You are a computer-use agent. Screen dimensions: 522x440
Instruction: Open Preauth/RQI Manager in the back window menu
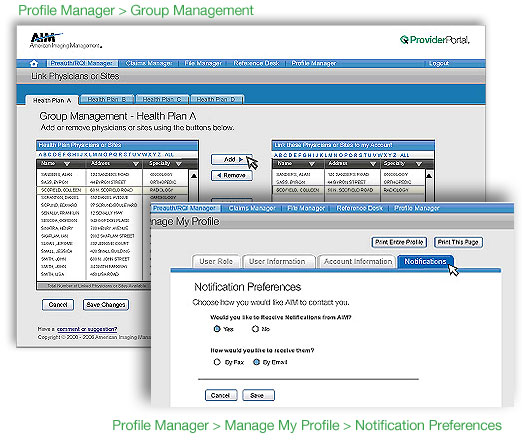tap(82, 63)
